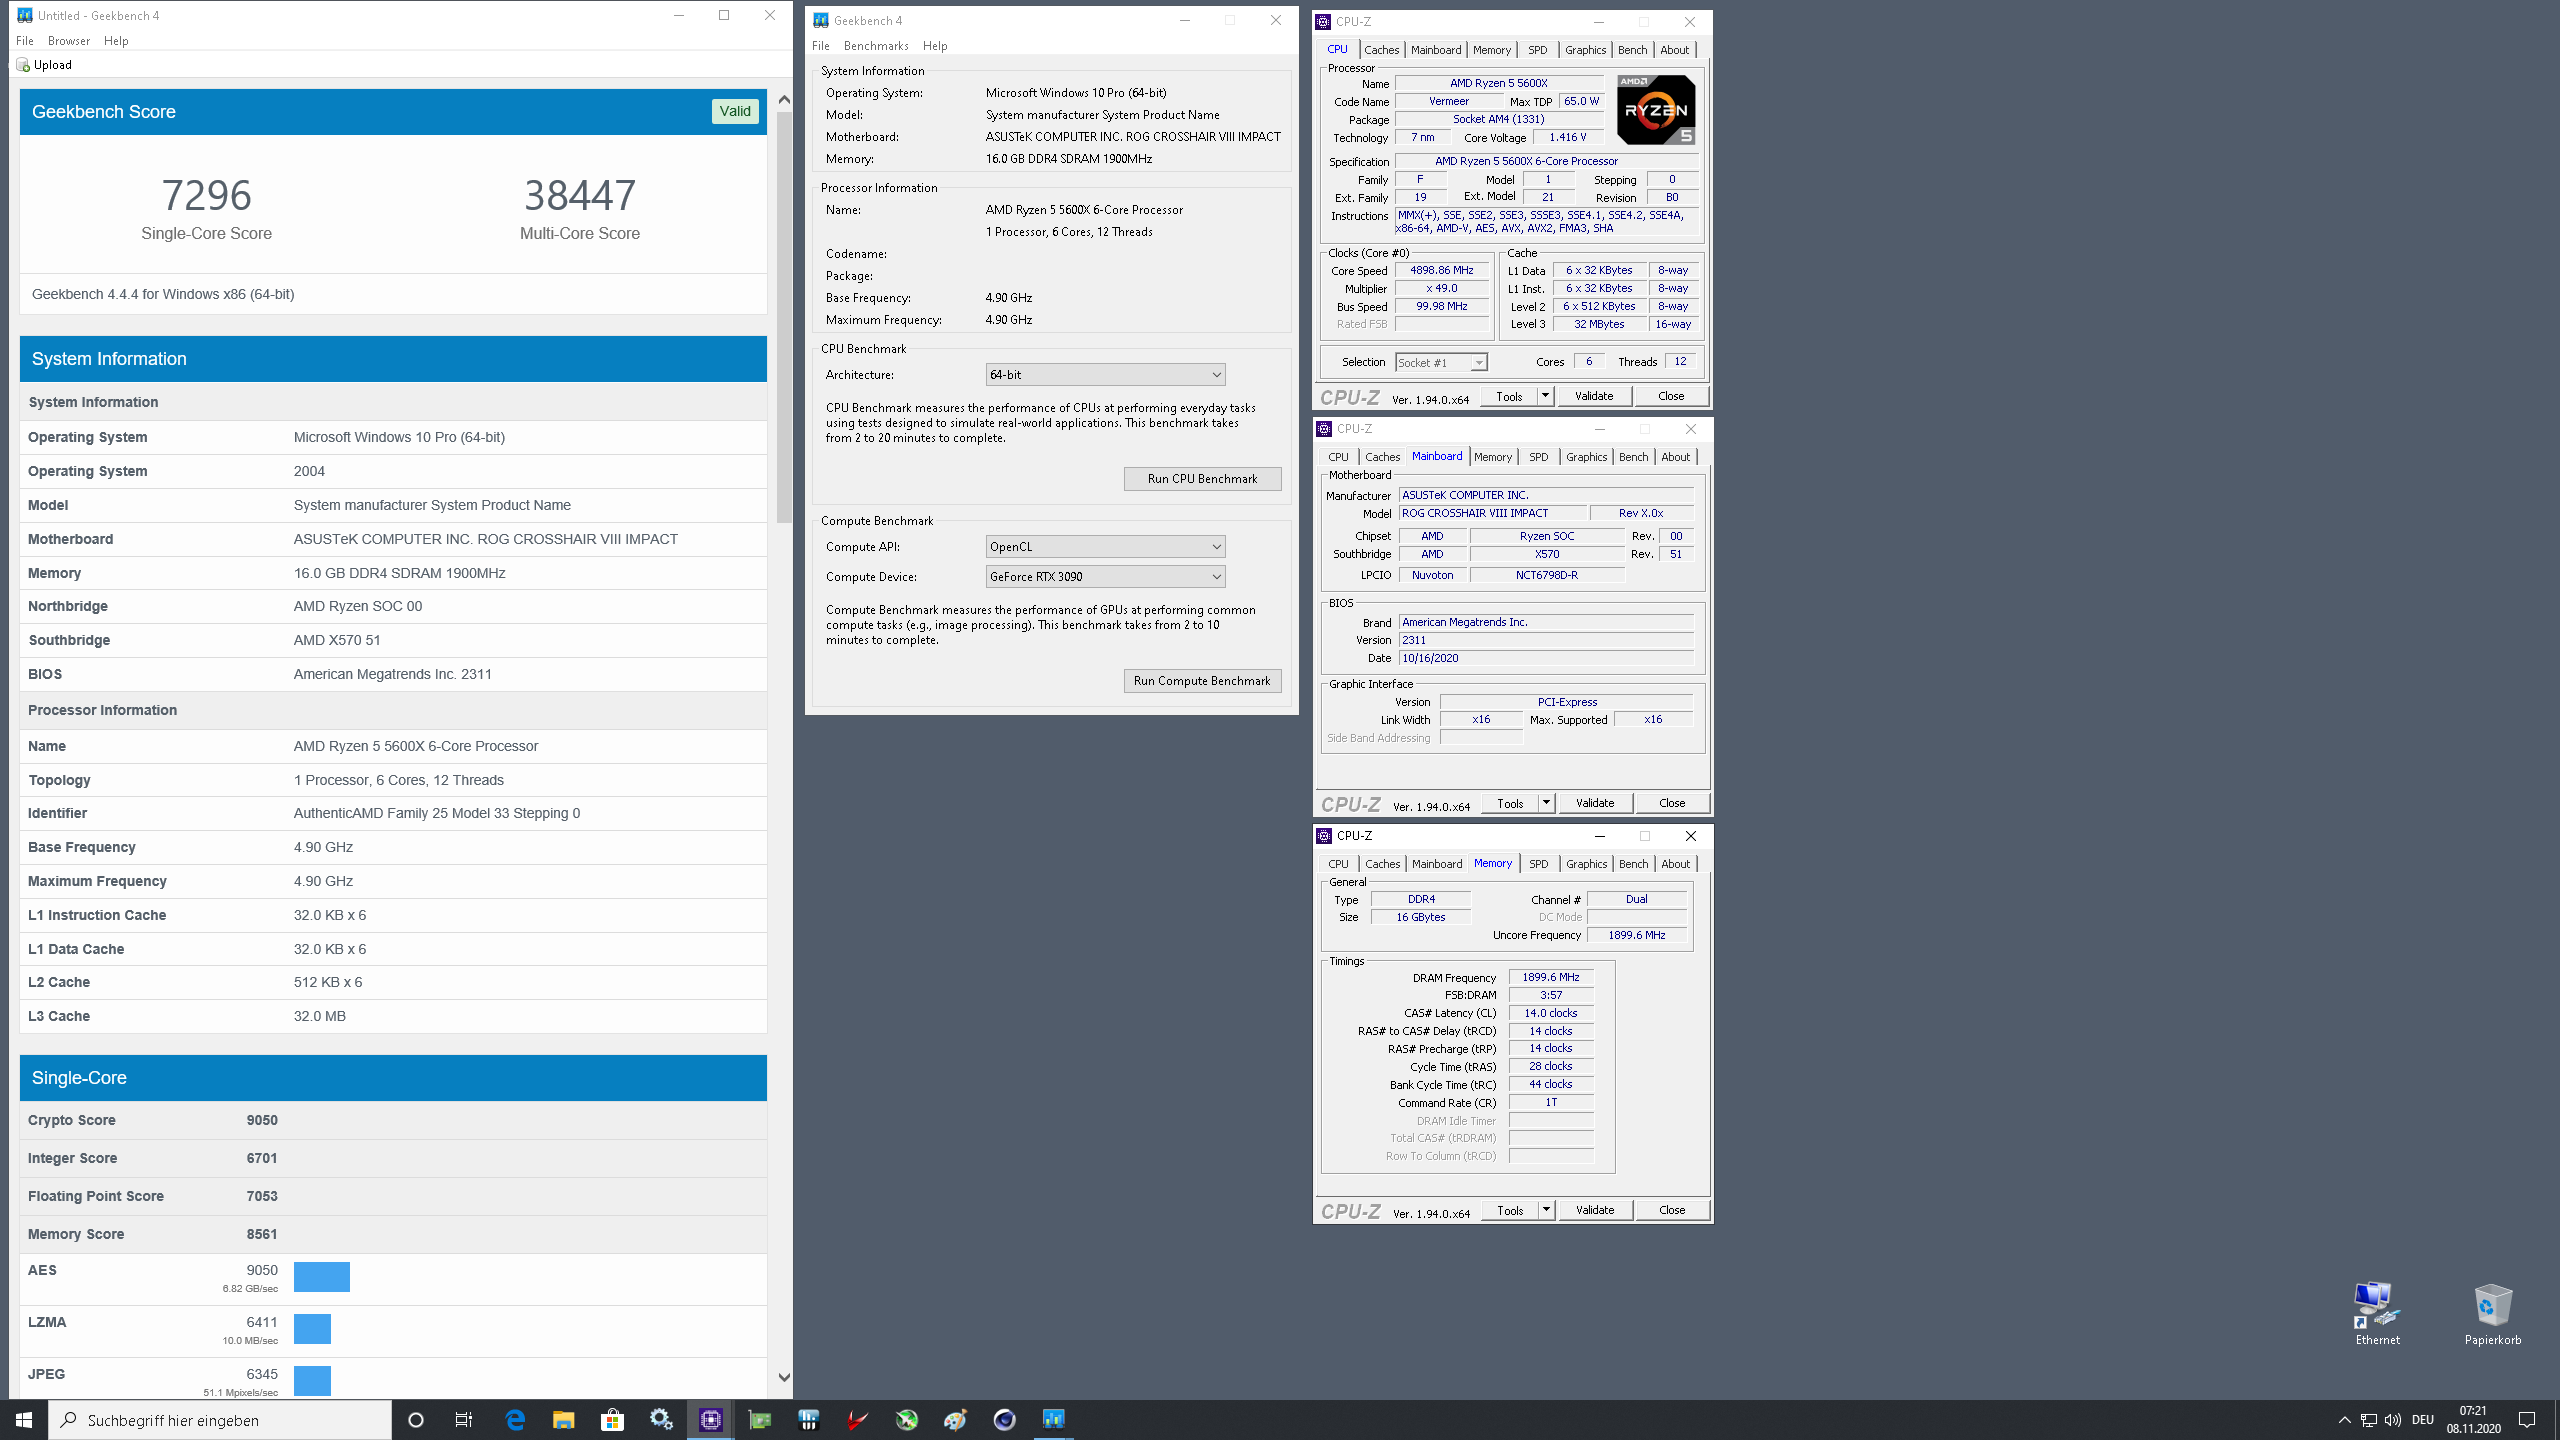The height and width of the screenshot is (1440, 2560).
Task: Open the Windows Start menu
Action: click(24, 1420)
